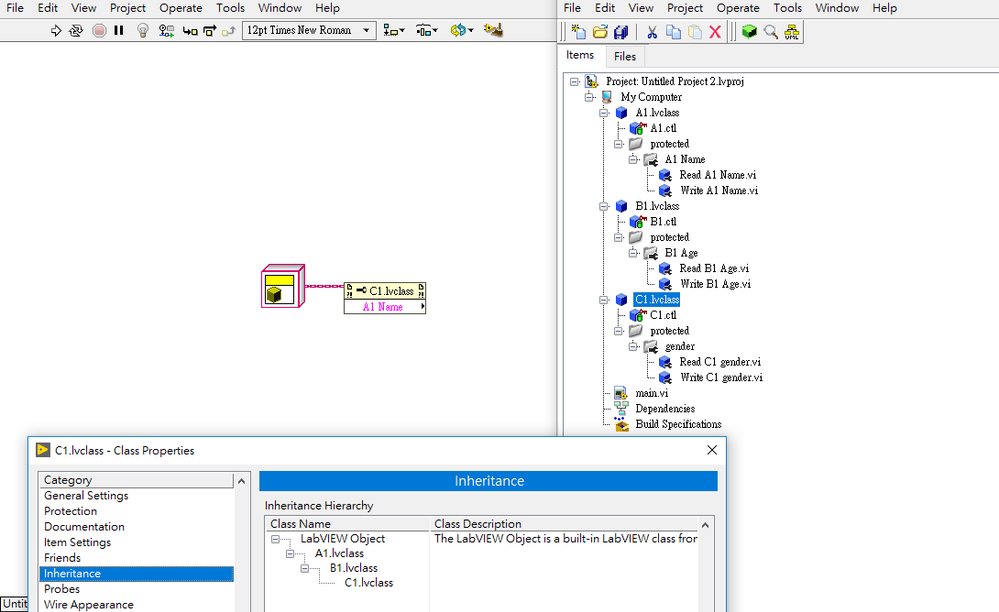Open the Distribute Objects dropdown
999x612 pixels.
point(426,31)
